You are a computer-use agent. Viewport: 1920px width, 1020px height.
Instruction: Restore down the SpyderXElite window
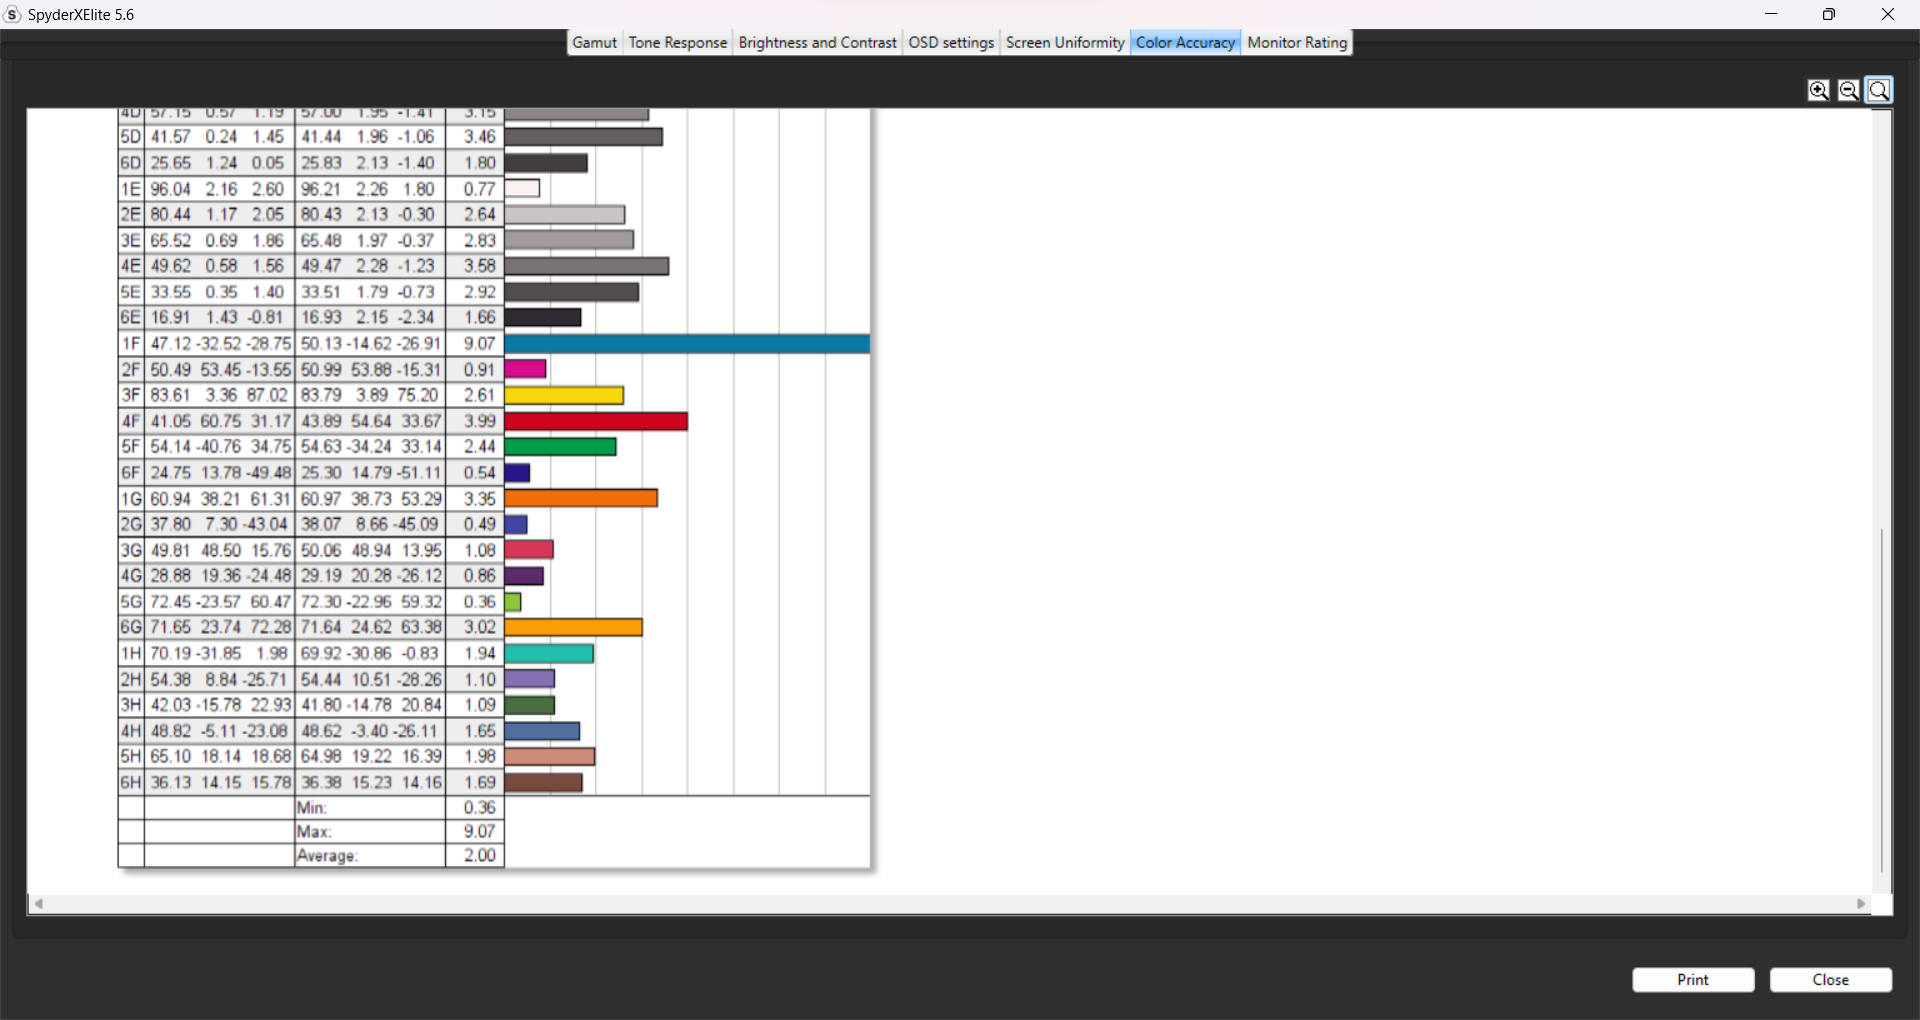(1829, 14)
